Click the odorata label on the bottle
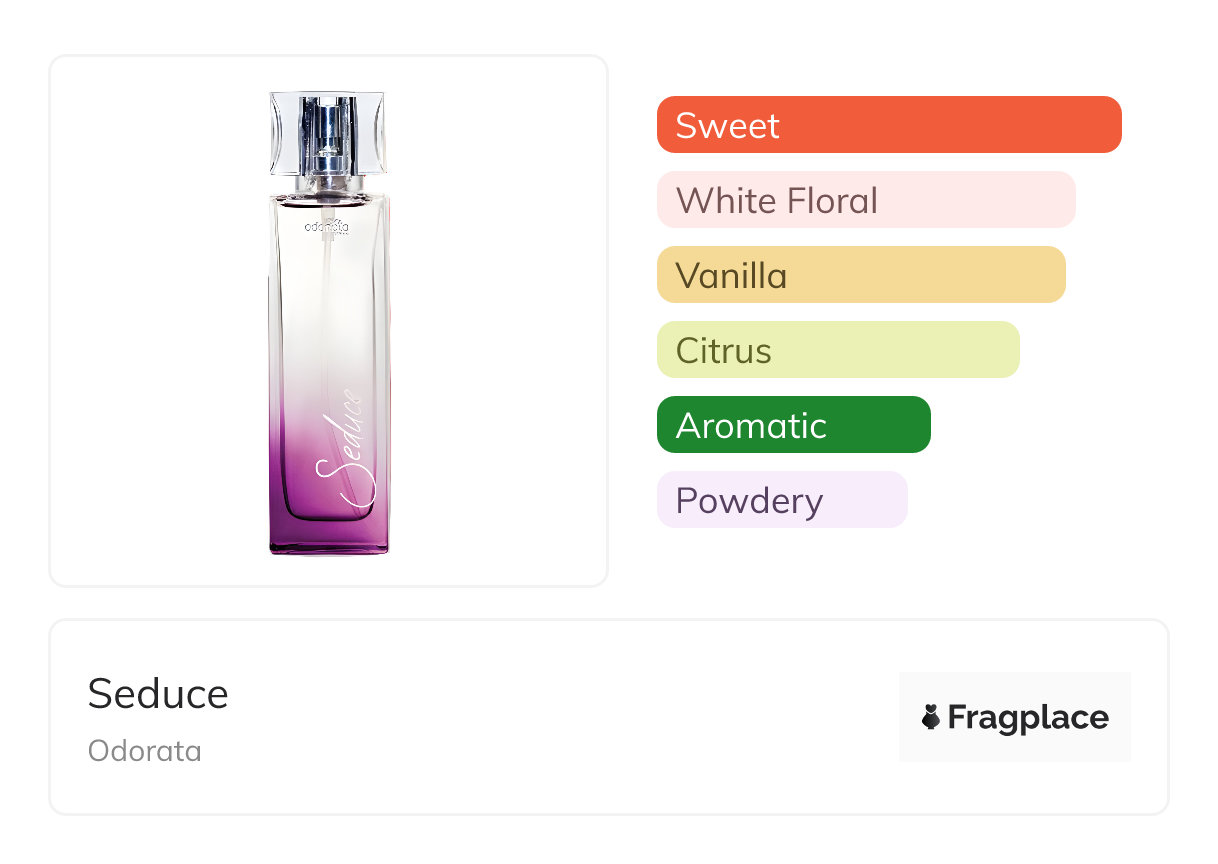The height and width of the screenshot is (864, 1218). 326,226
